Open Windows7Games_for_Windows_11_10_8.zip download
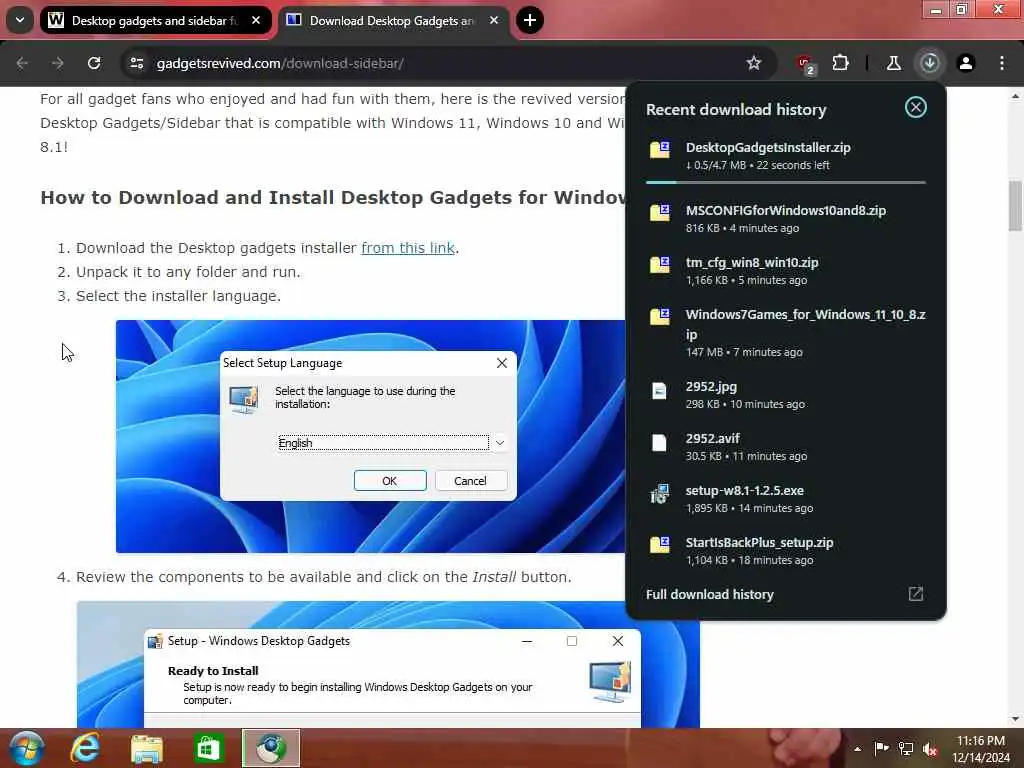Image resolution: width=1024 pixels, height=768 pixels. [x=786, y=332]
